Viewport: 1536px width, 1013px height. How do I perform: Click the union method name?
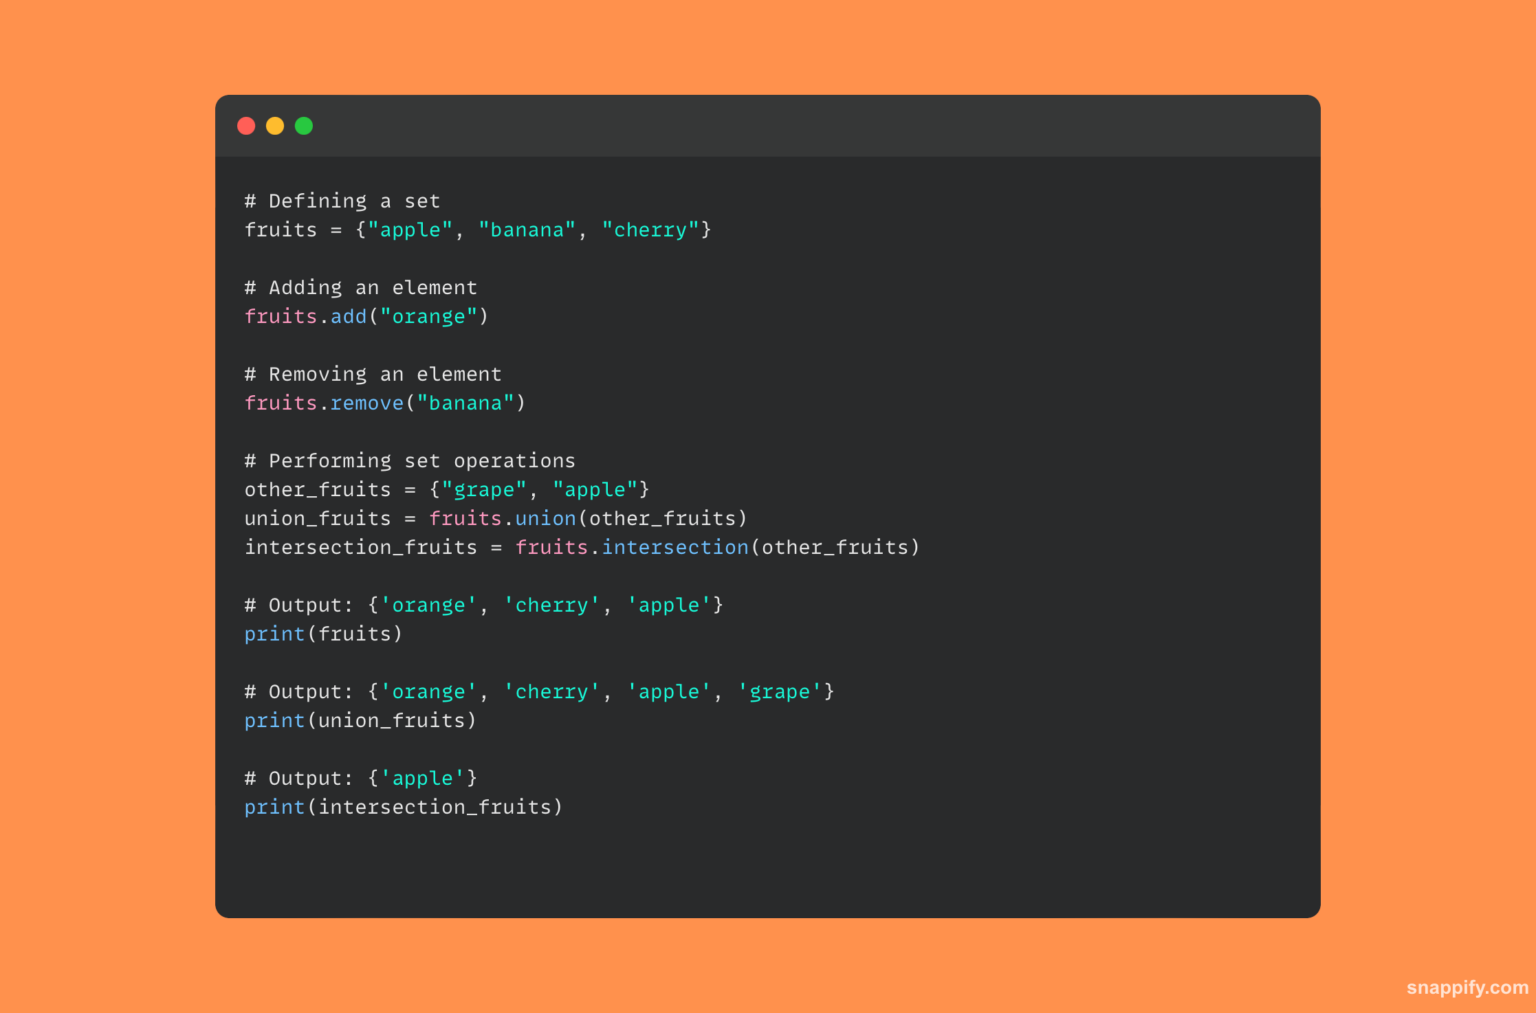click(x=545, y=518)
